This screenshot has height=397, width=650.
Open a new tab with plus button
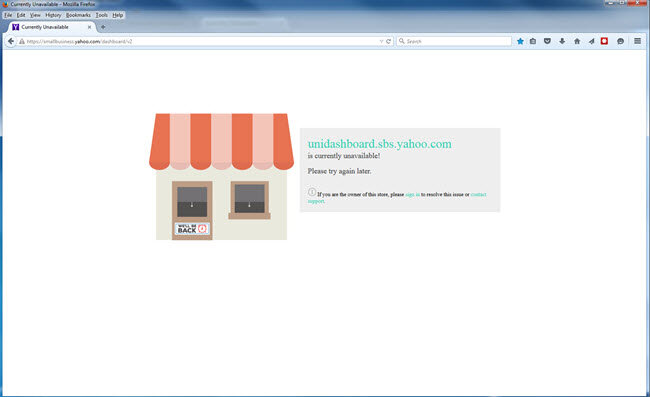pyautogui.click(x=103, y=27)
